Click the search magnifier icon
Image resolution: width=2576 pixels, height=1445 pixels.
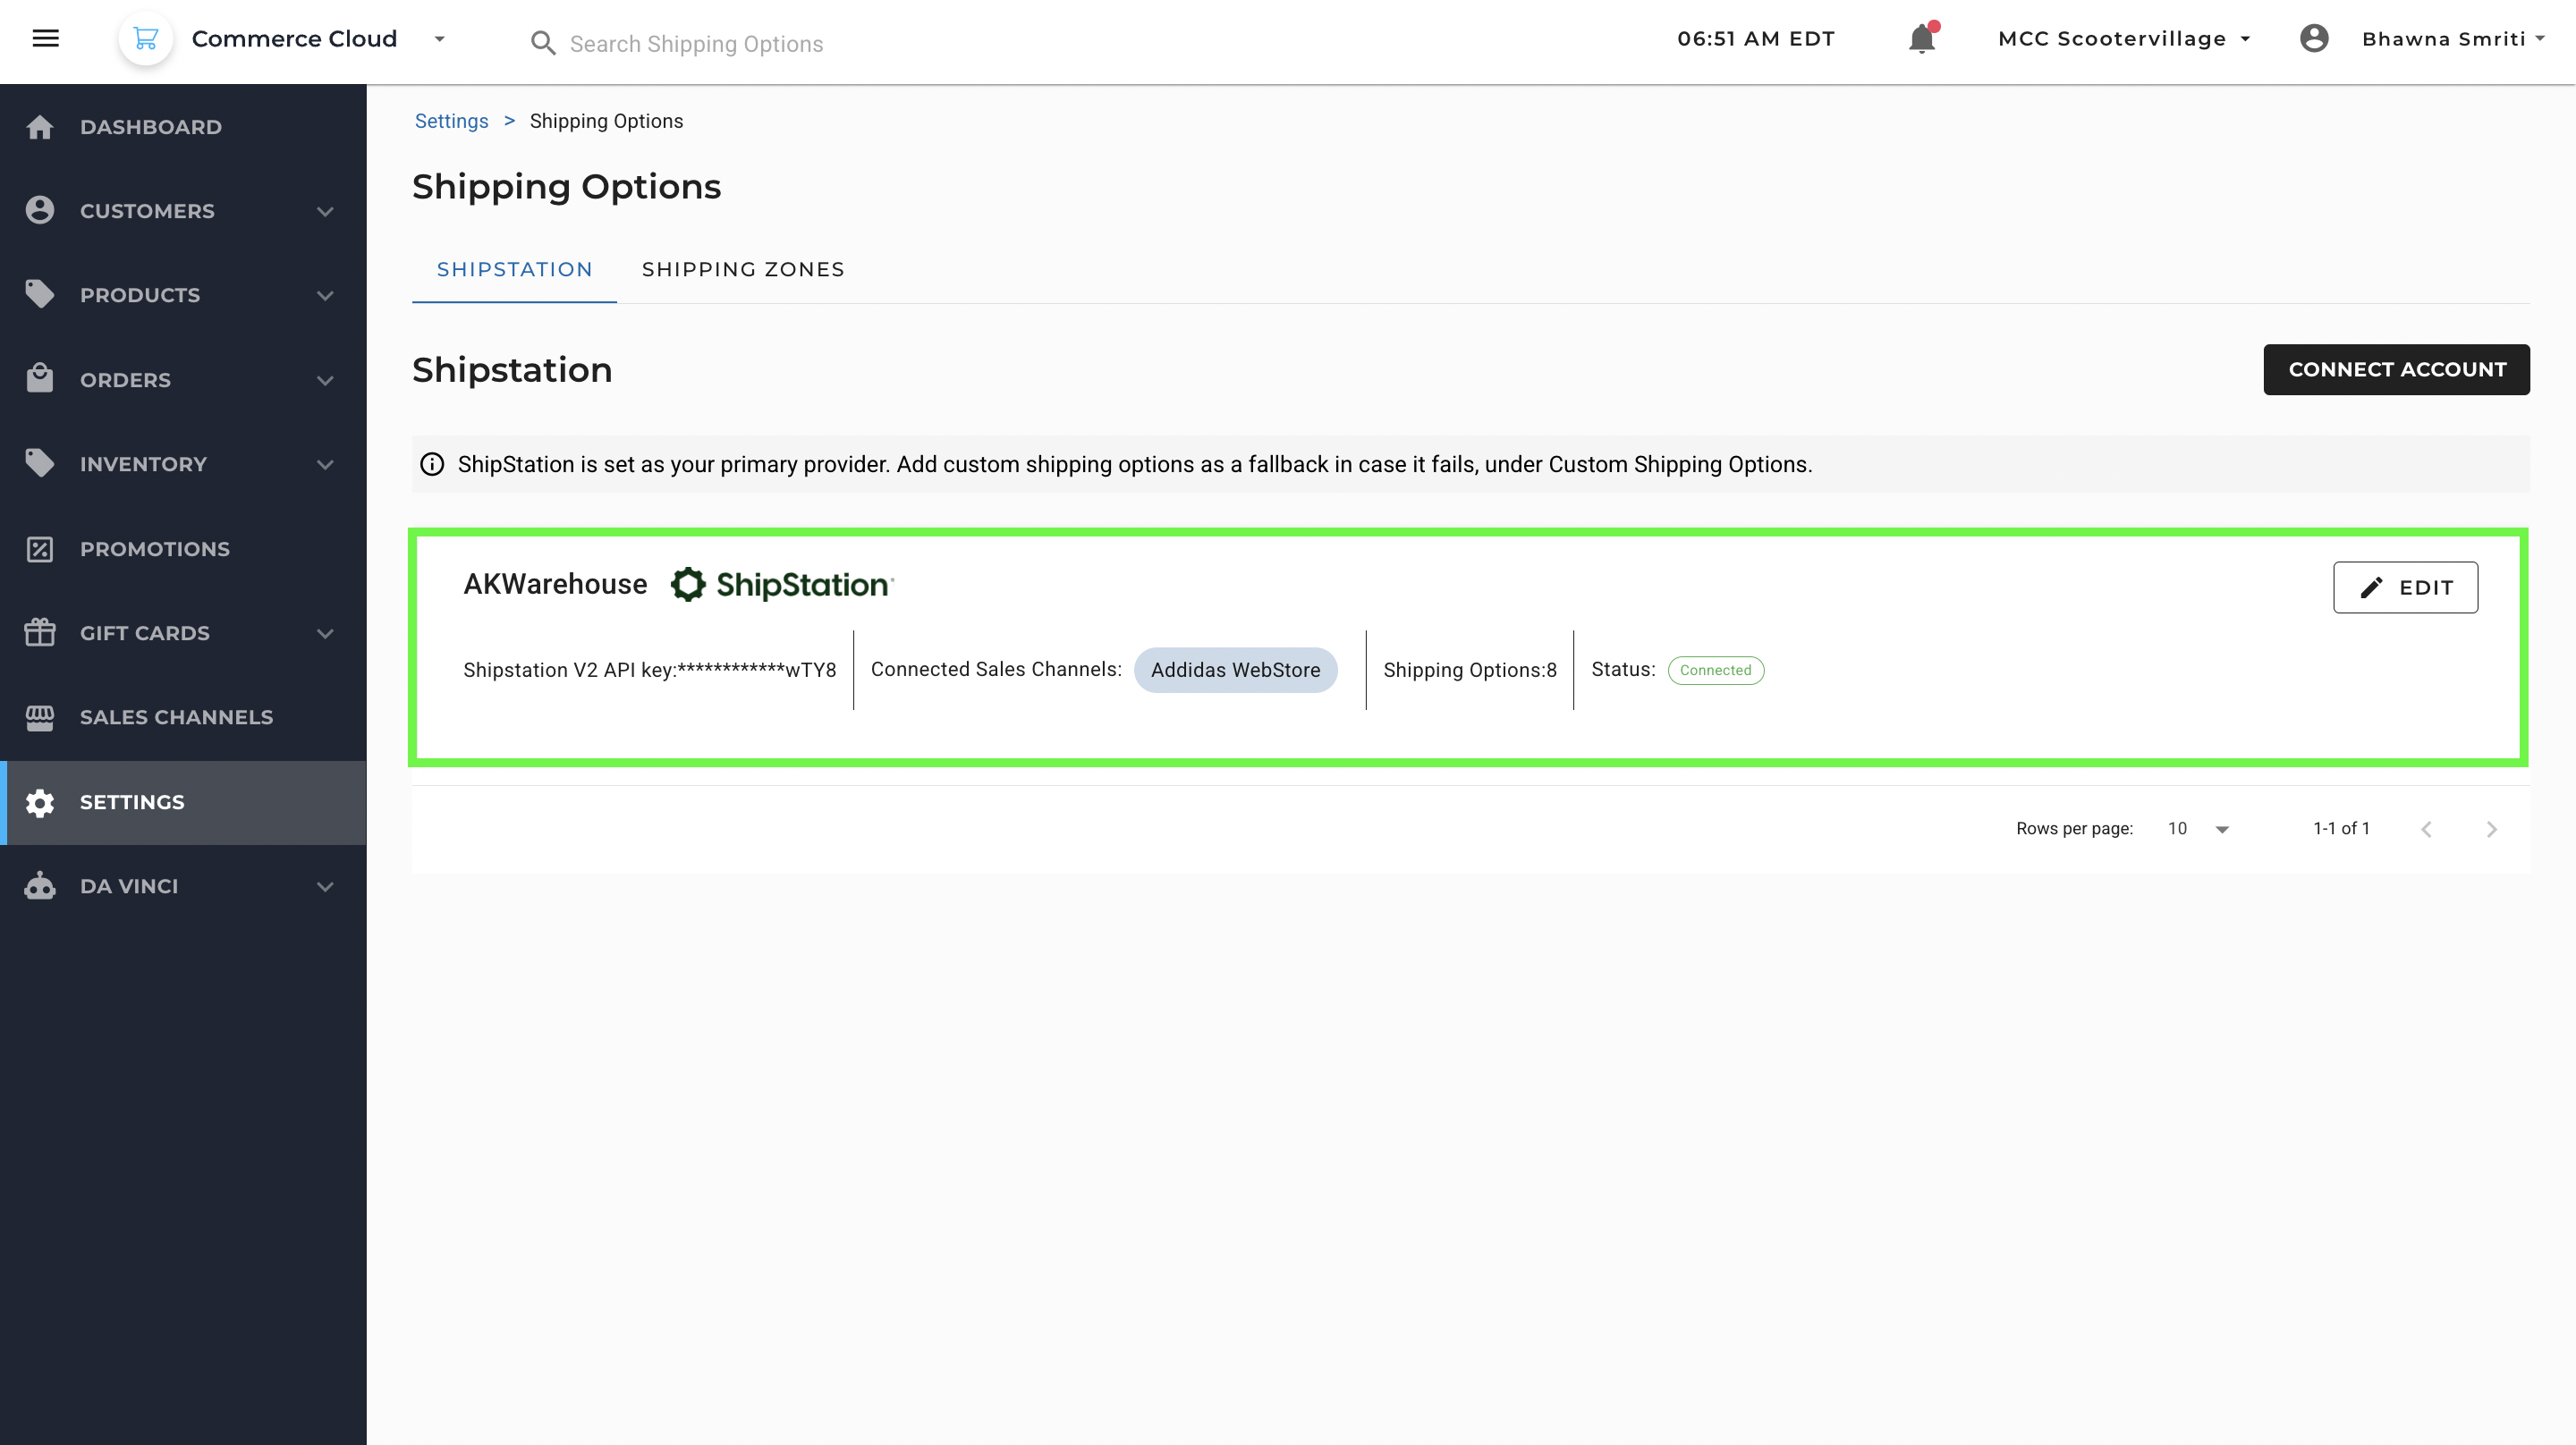[543, 42]
